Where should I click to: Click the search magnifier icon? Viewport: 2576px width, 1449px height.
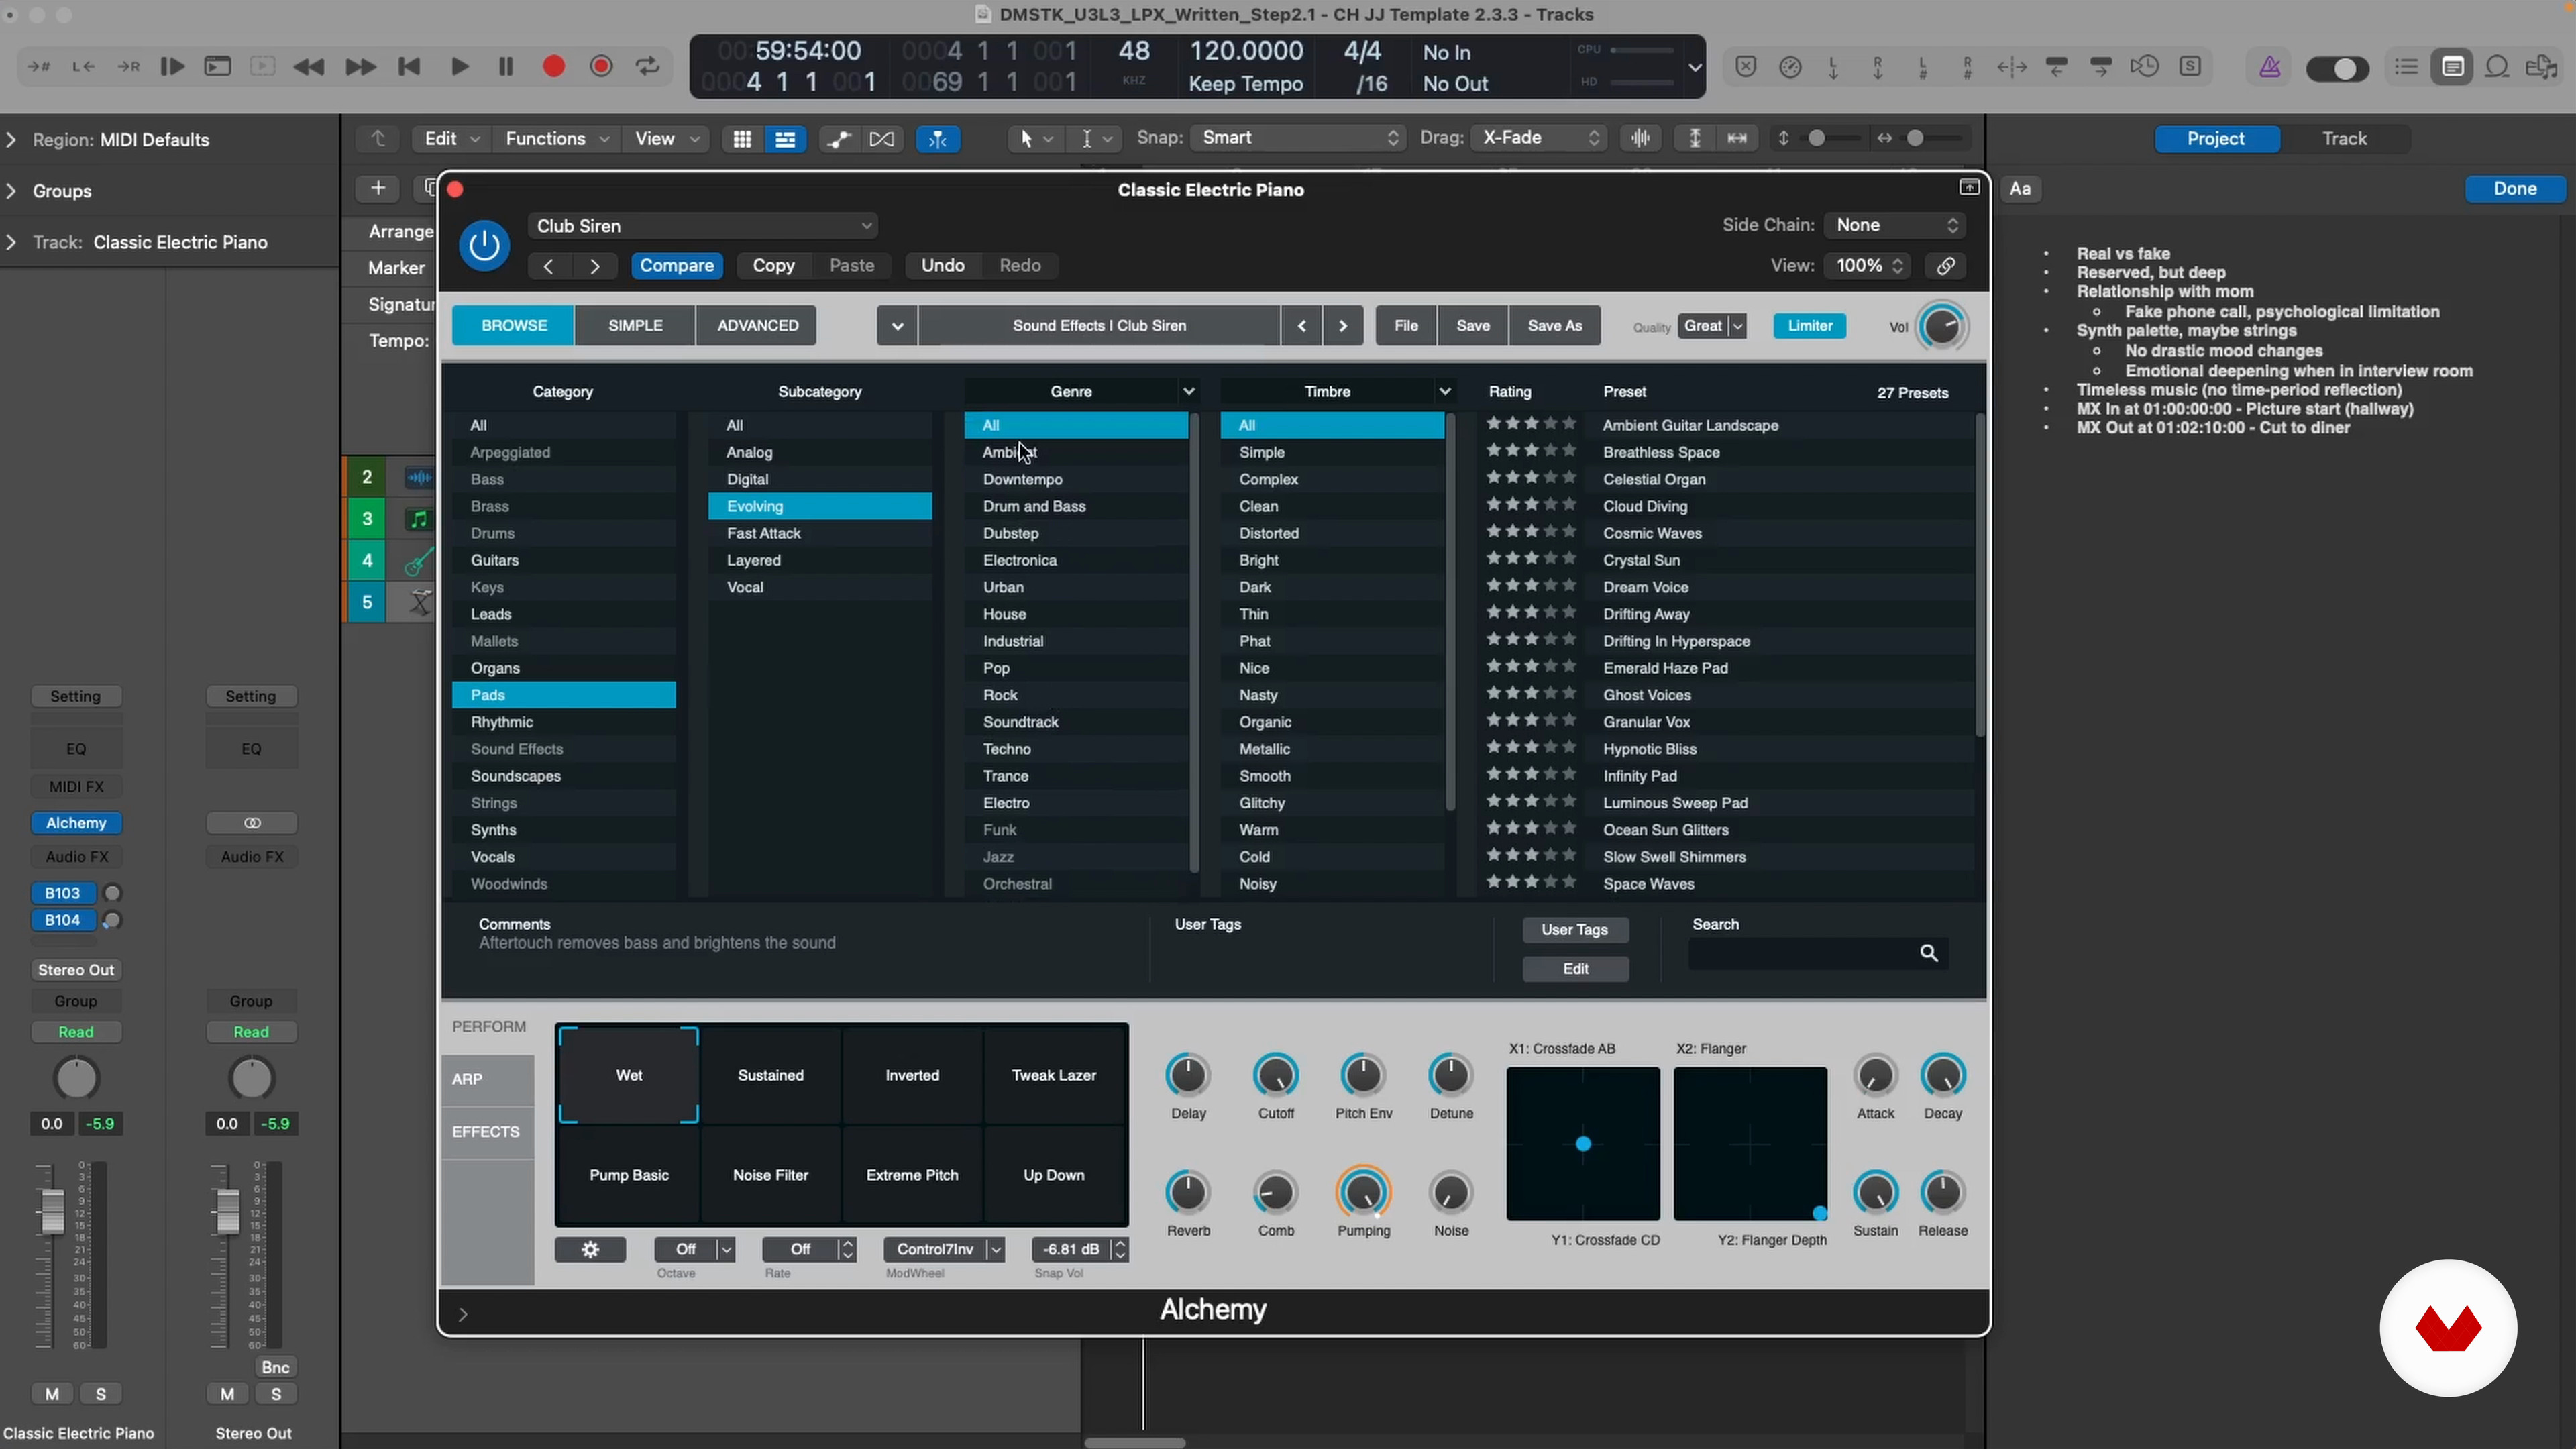[x=1929, y=953]
